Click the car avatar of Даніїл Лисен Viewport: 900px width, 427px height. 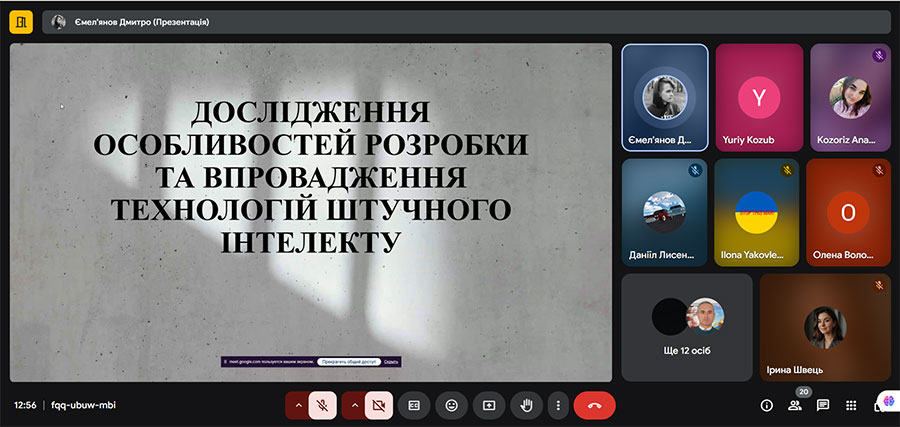pos(665,212)
